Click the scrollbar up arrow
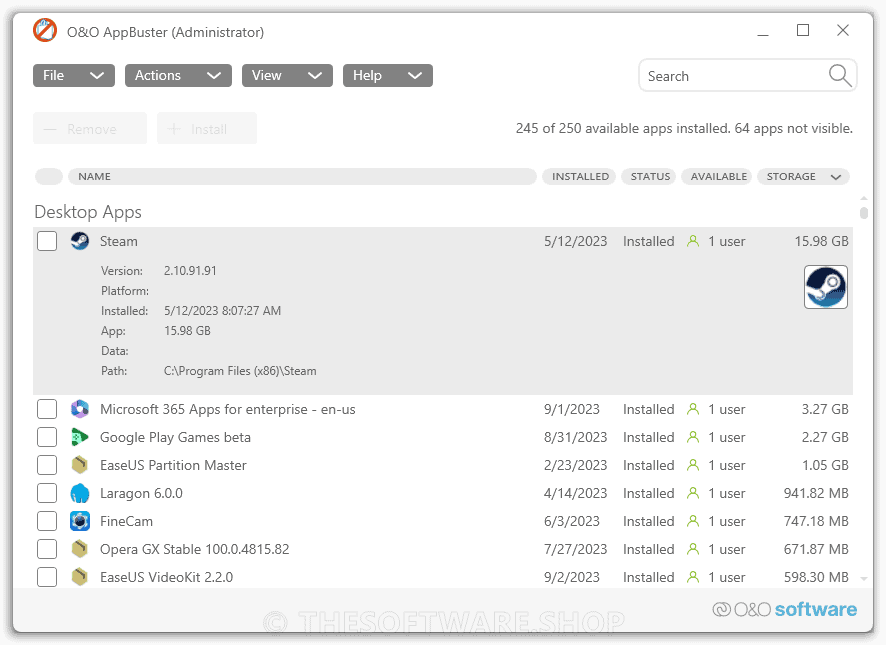The image size is (886, 645). click(863, 198)
